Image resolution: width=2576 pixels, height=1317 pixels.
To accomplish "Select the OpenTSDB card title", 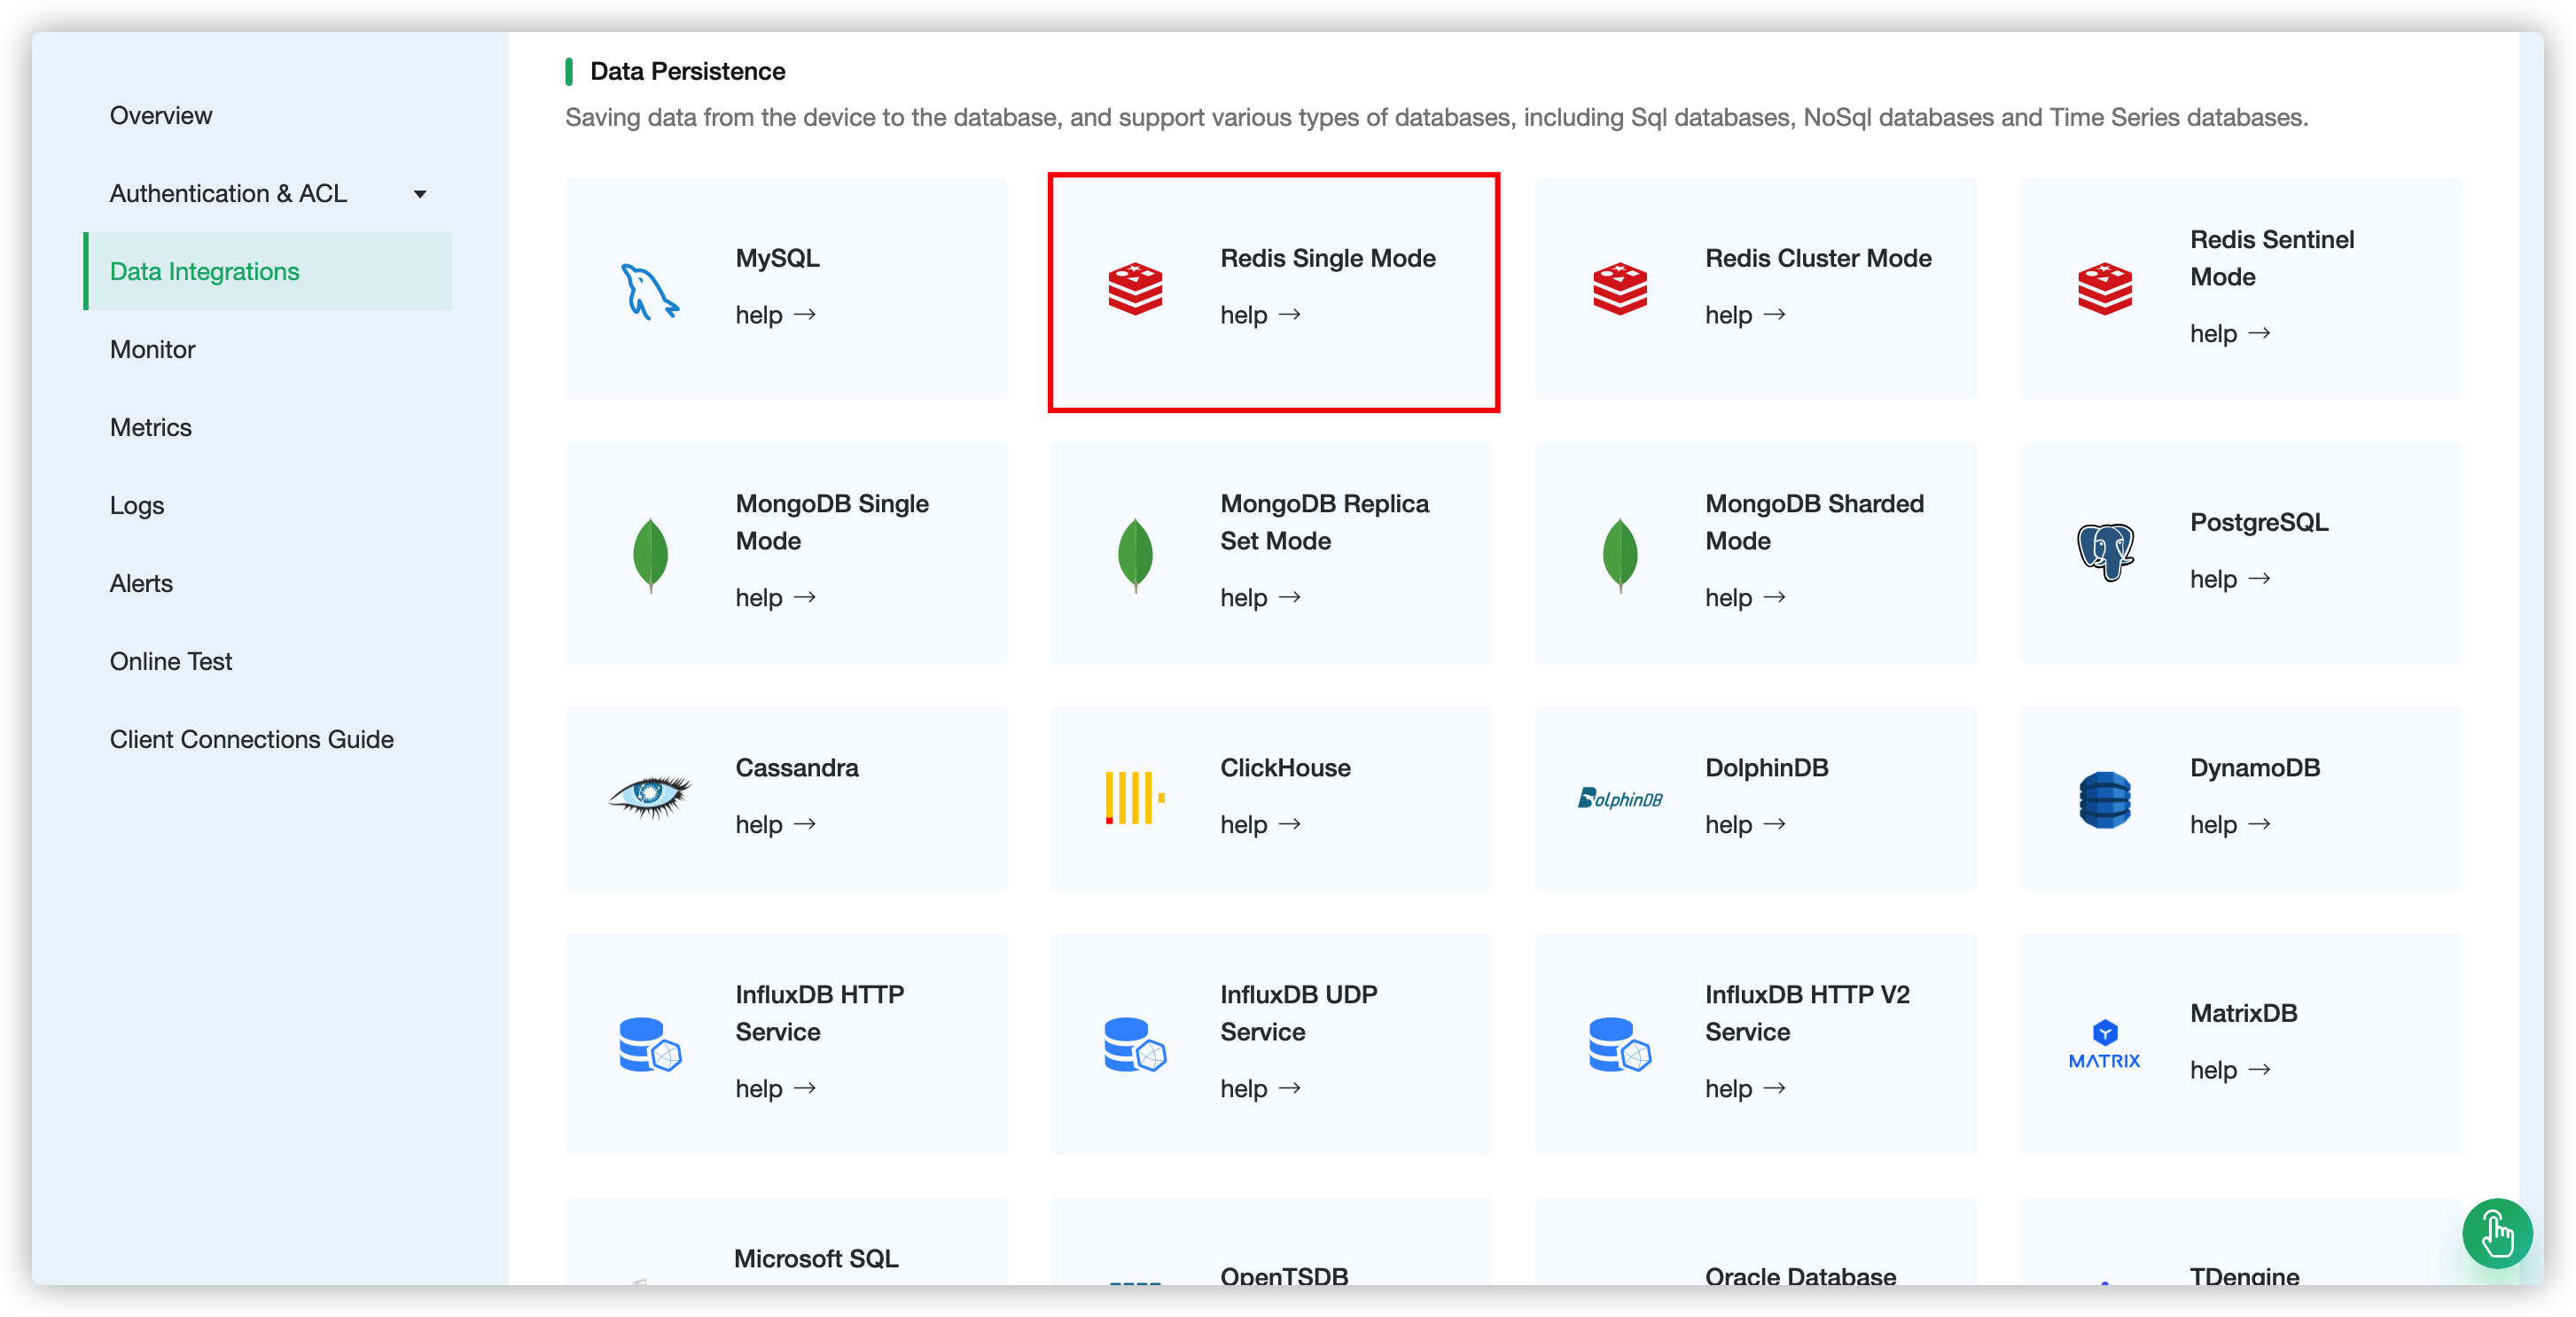I will (1284, 1275).
